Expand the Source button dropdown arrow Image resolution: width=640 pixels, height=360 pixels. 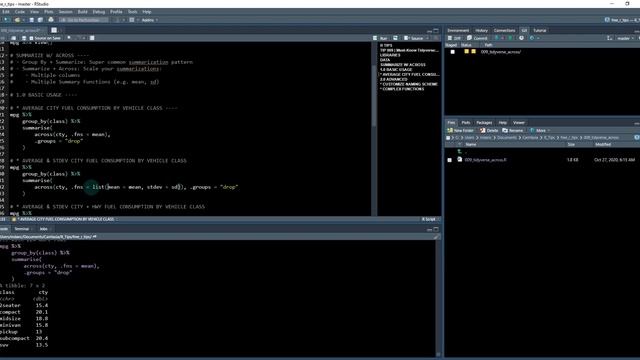(427, 38)
